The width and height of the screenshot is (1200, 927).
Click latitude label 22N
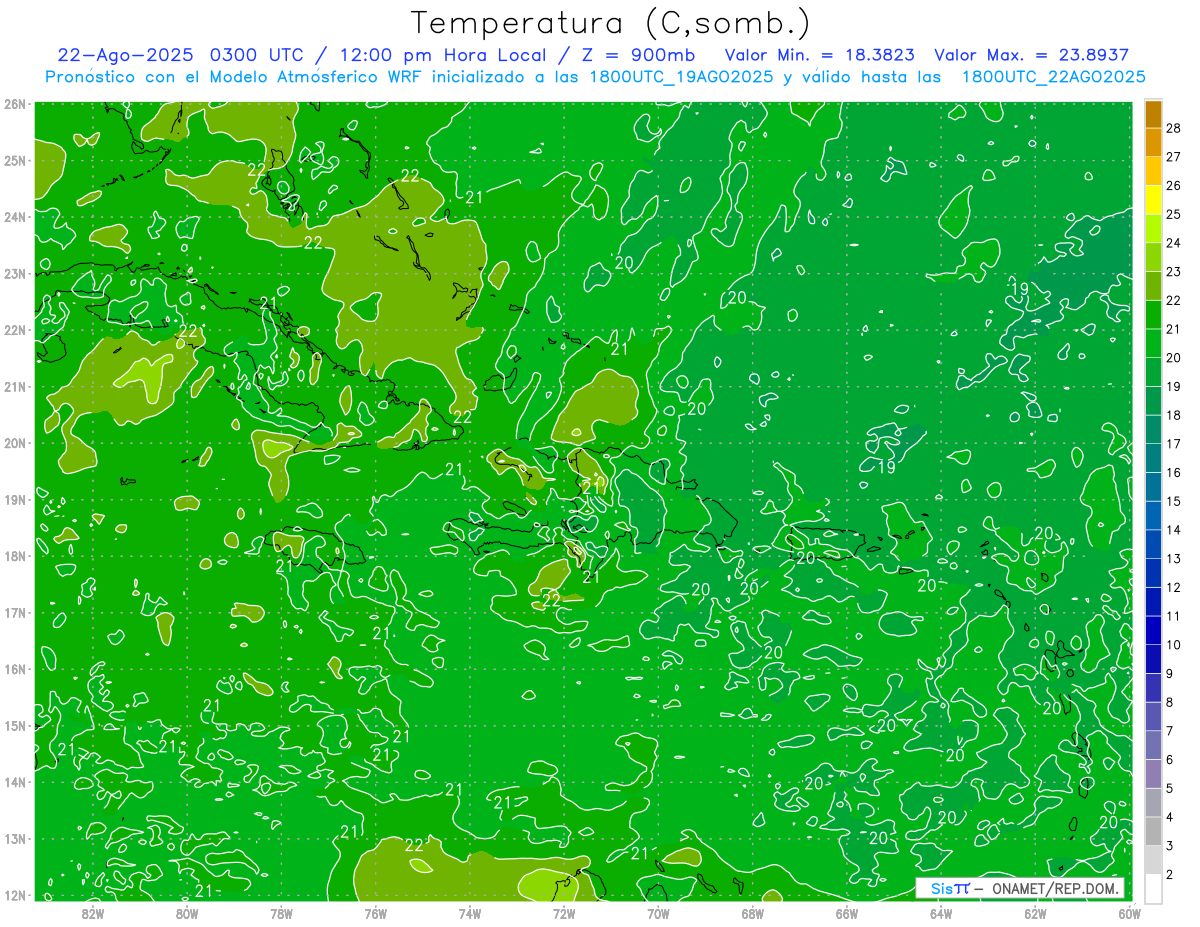click(14, 330)
